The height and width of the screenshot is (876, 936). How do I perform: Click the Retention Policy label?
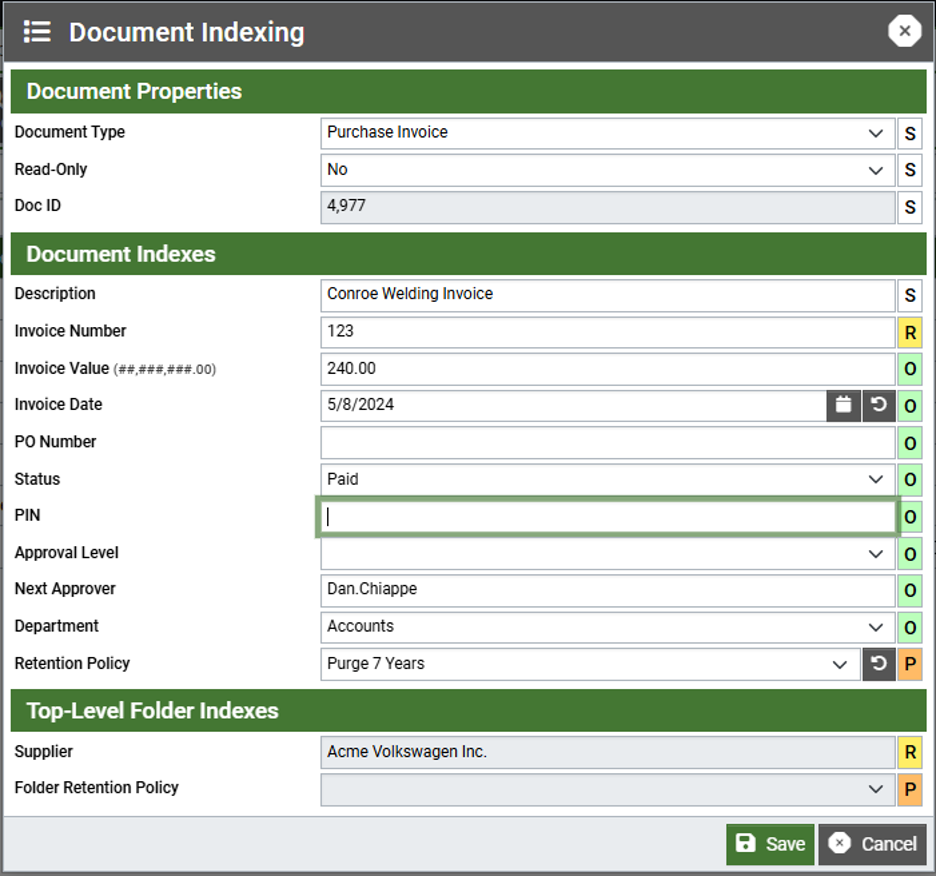[72, 663]
